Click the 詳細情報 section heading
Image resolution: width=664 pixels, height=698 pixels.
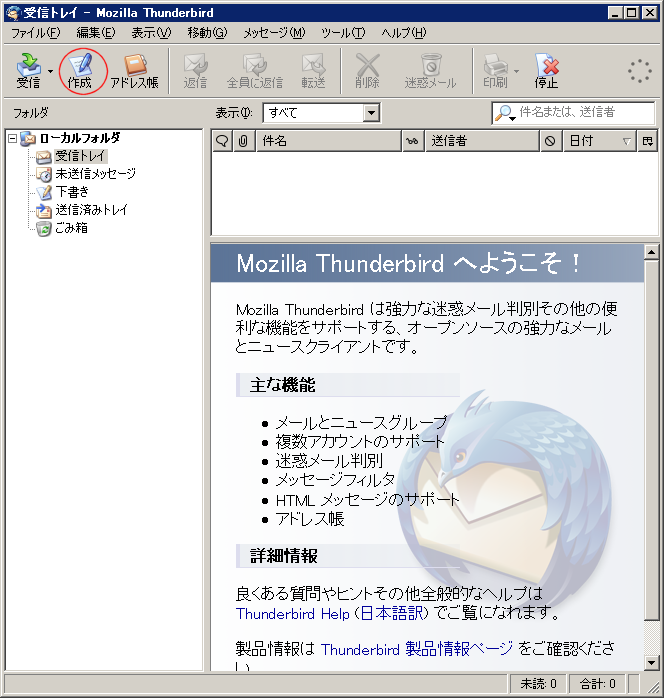tap(283, 556)
